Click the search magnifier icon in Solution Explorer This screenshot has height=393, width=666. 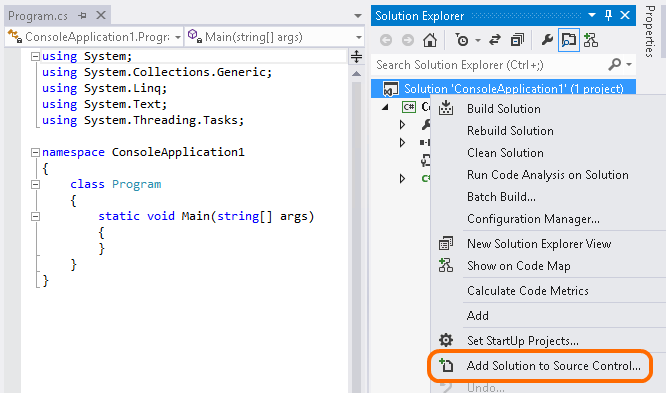pyautogui.click(x=615, y=65)
